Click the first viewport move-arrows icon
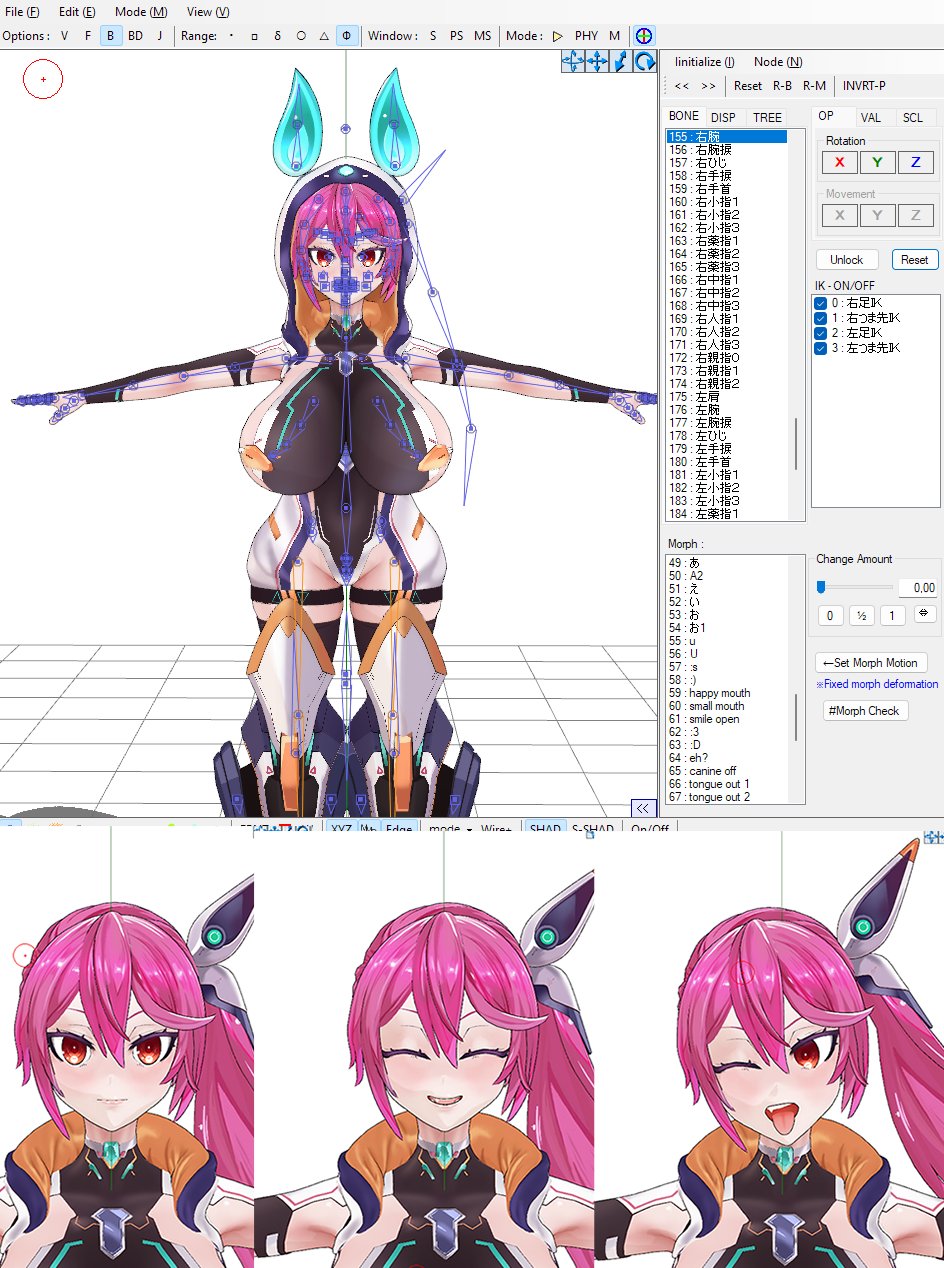Screen dimensions: 944x1268 (573, 62)
